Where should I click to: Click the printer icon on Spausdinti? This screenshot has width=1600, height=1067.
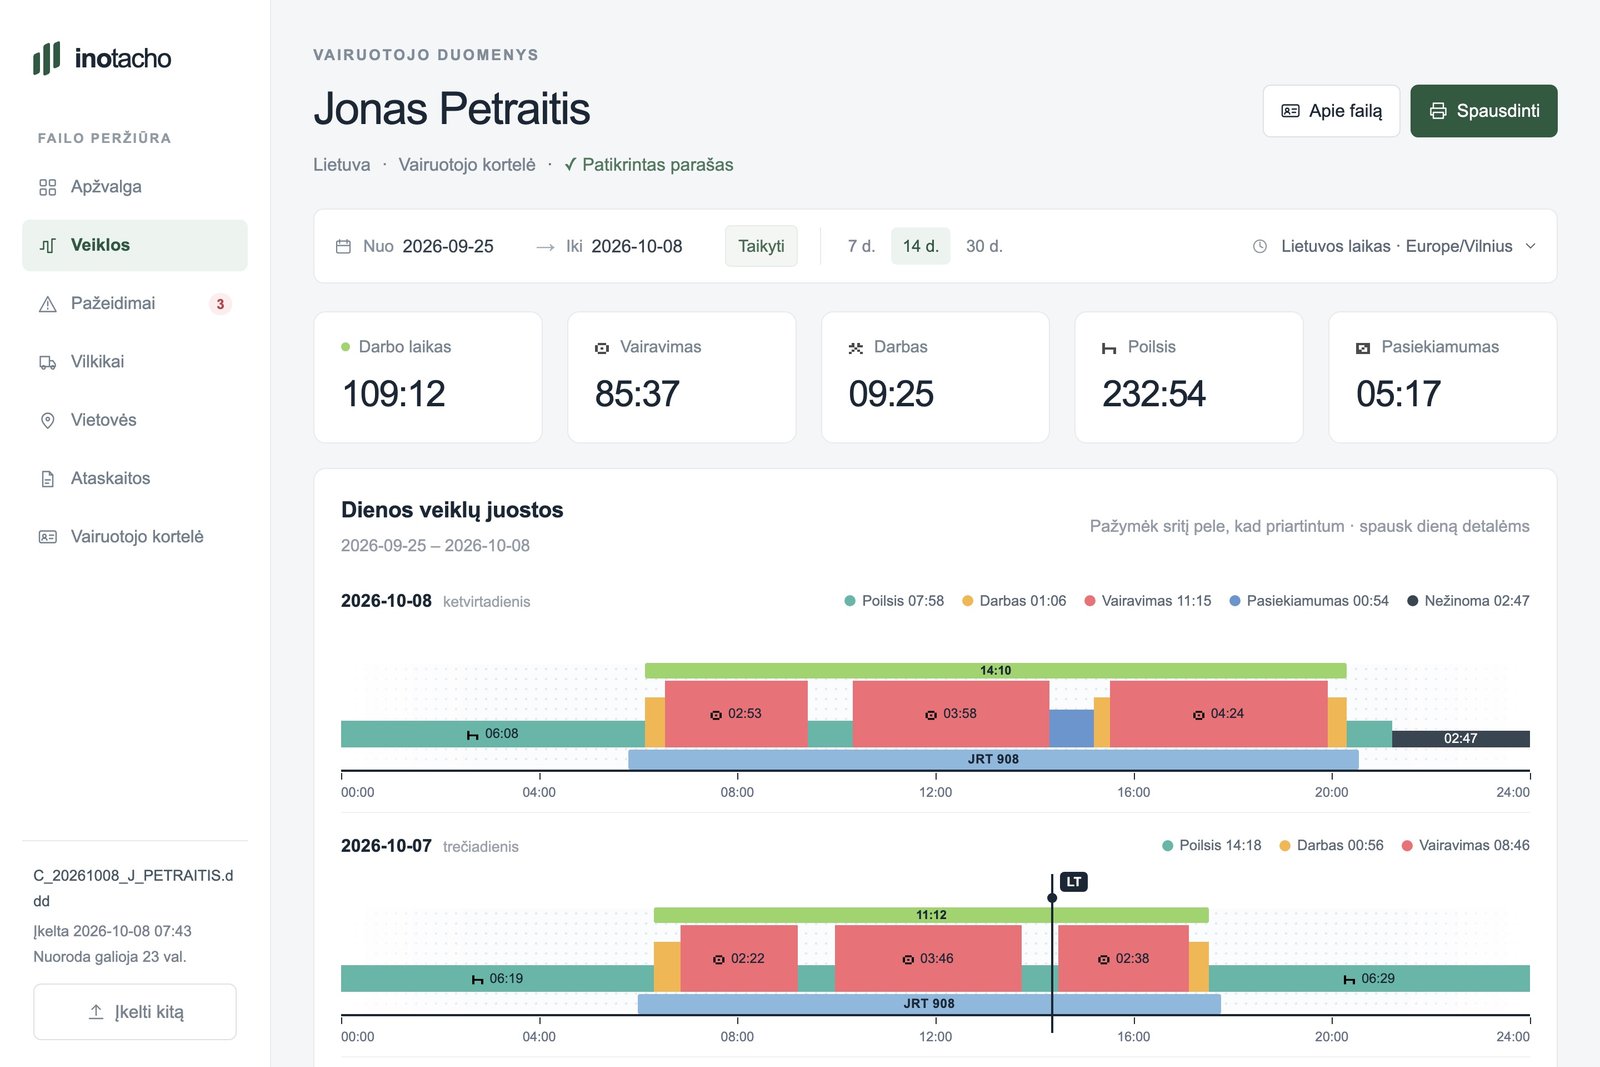click(1438, 111)
